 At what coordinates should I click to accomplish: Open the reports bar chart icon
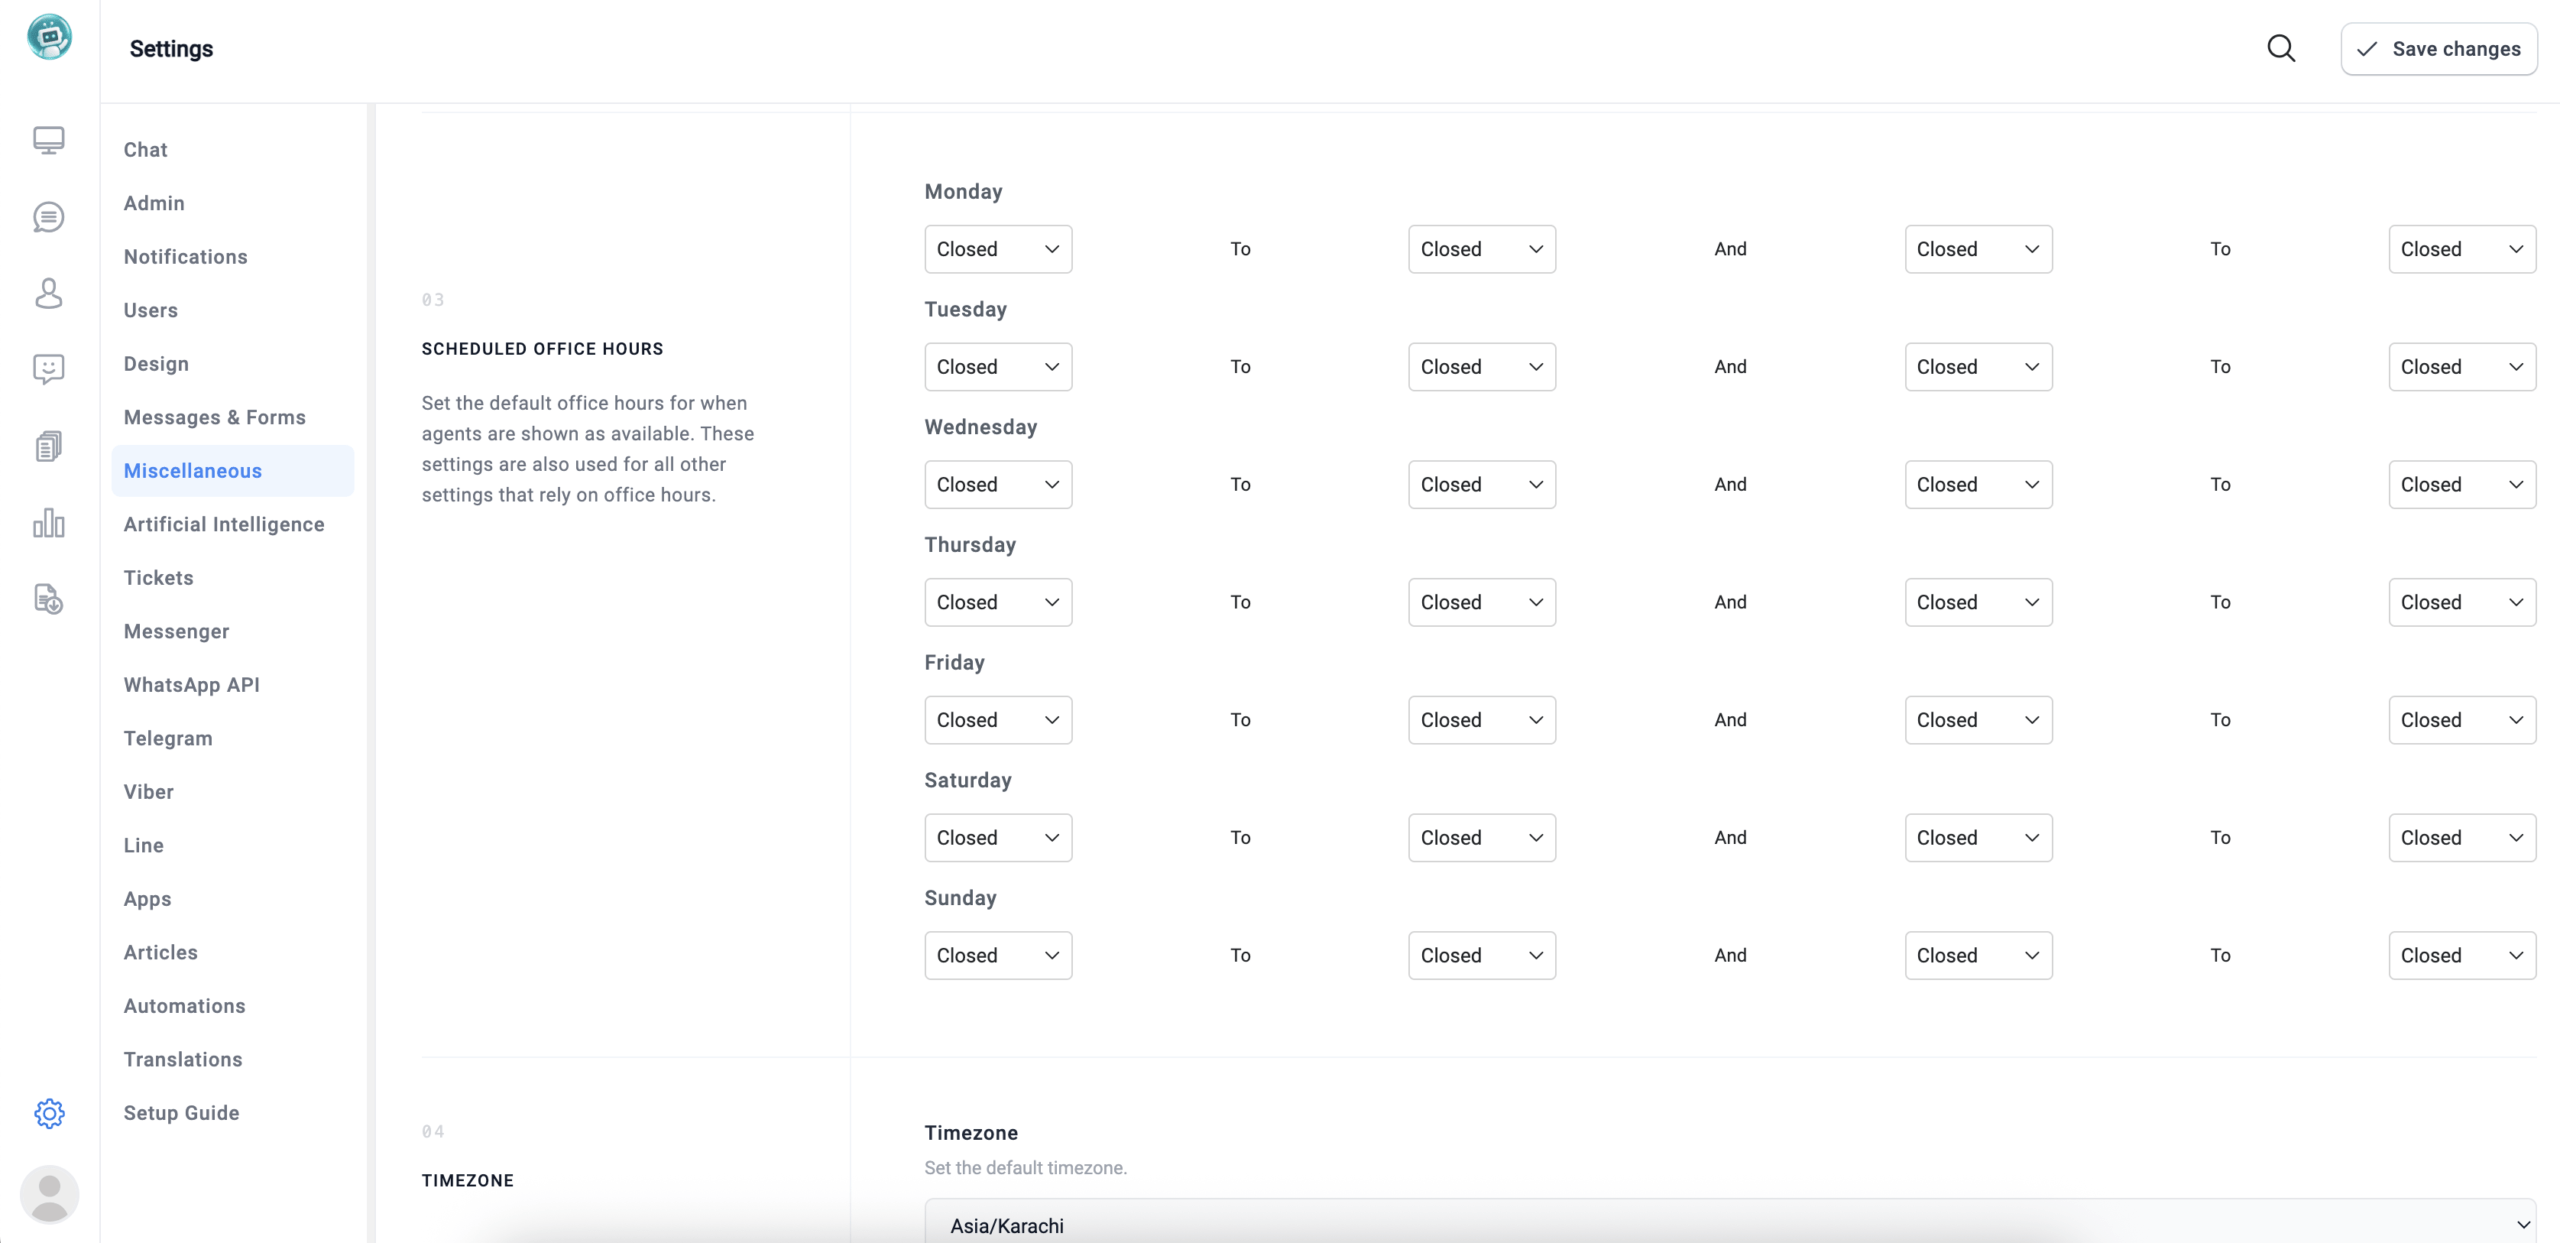point(49,522)
